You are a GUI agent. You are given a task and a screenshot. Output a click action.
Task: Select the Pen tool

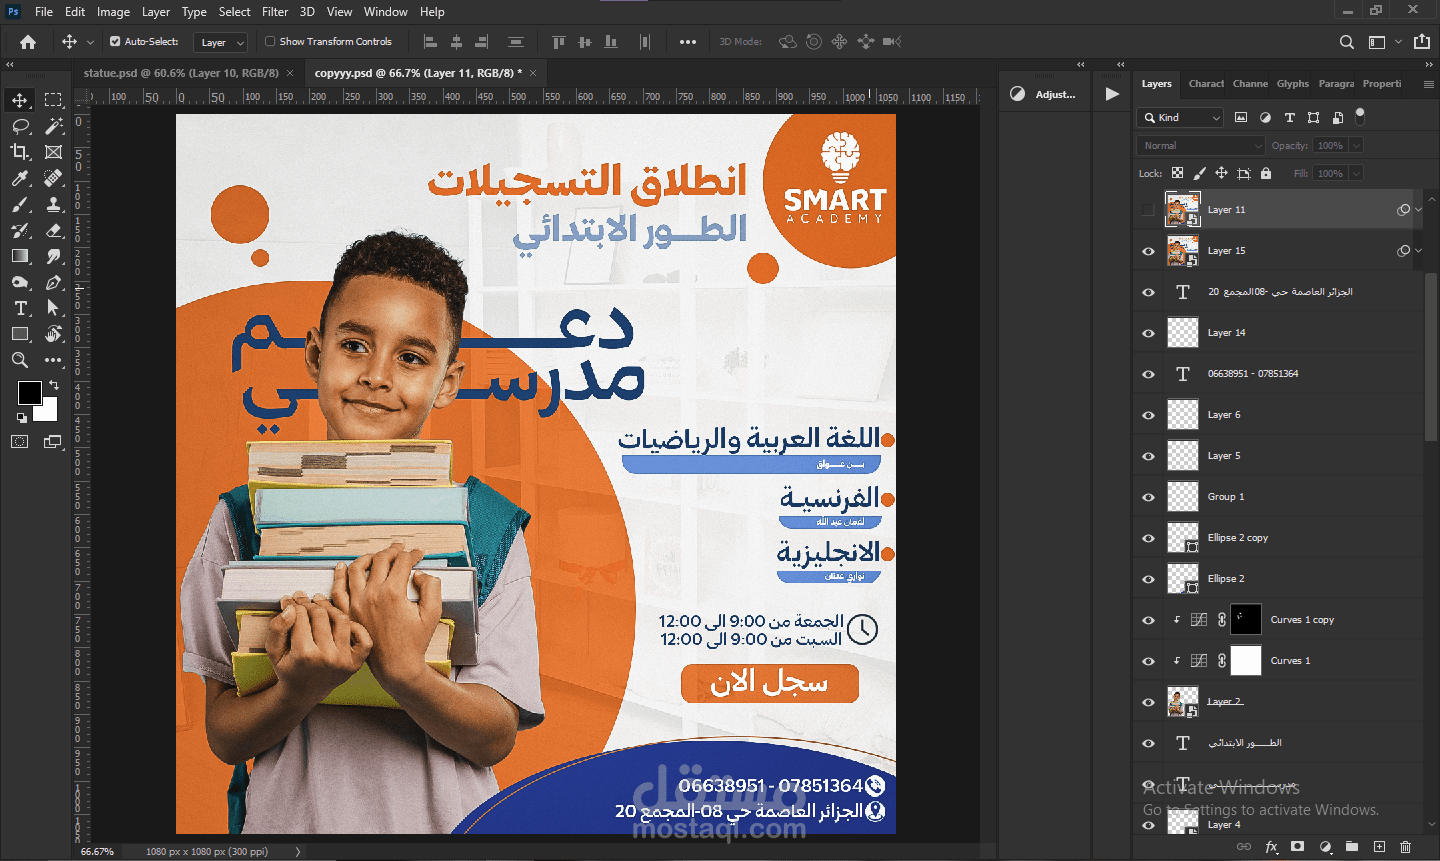53,282
